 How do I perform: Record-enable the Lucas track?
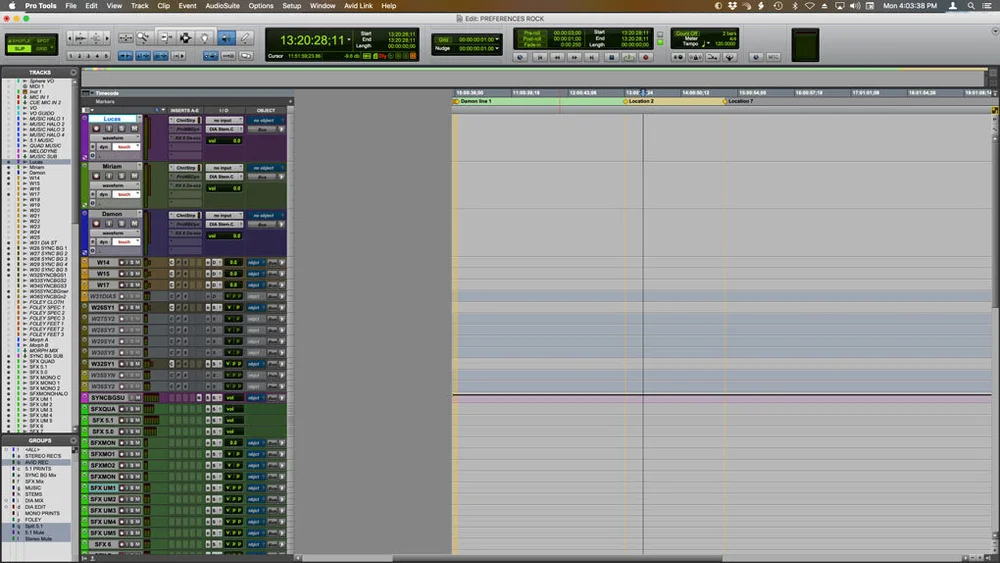[x=96, y=128]
